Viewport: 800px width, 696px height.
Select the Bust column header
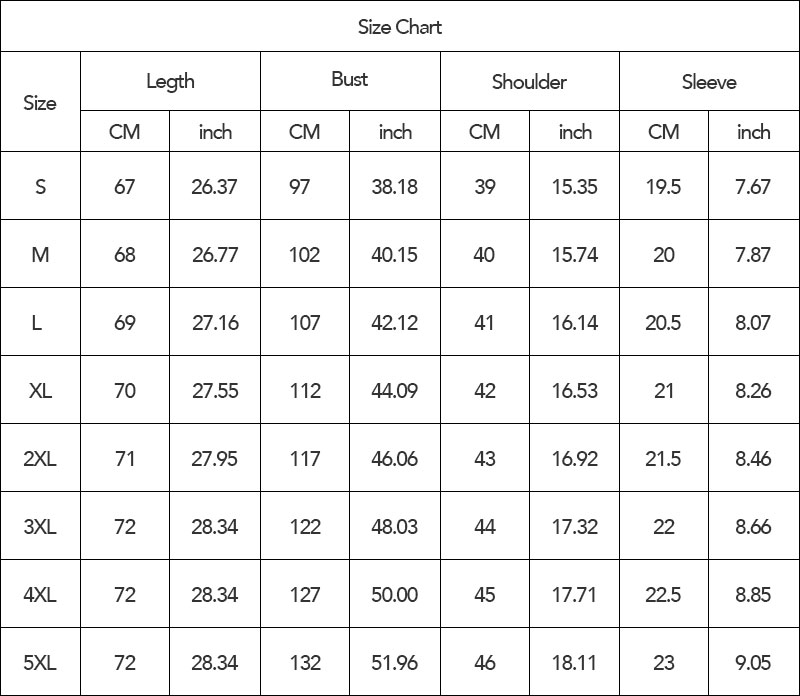349,79
